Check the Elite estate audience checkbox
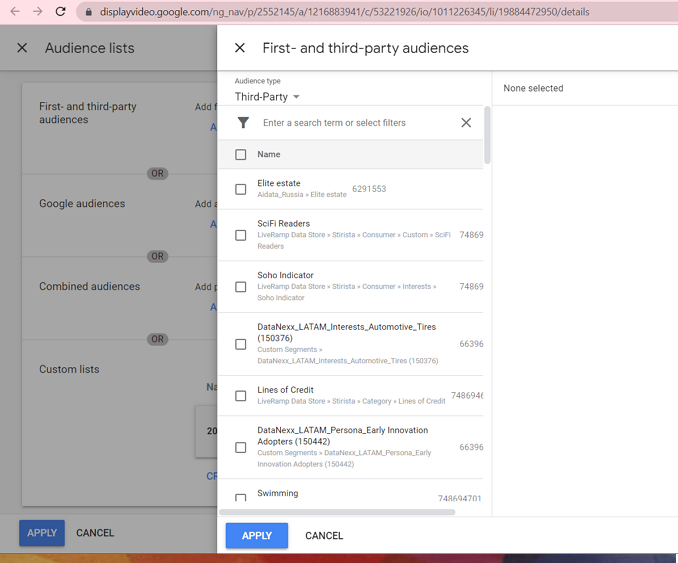Screen dimensions: 678x563 (240, 189)
